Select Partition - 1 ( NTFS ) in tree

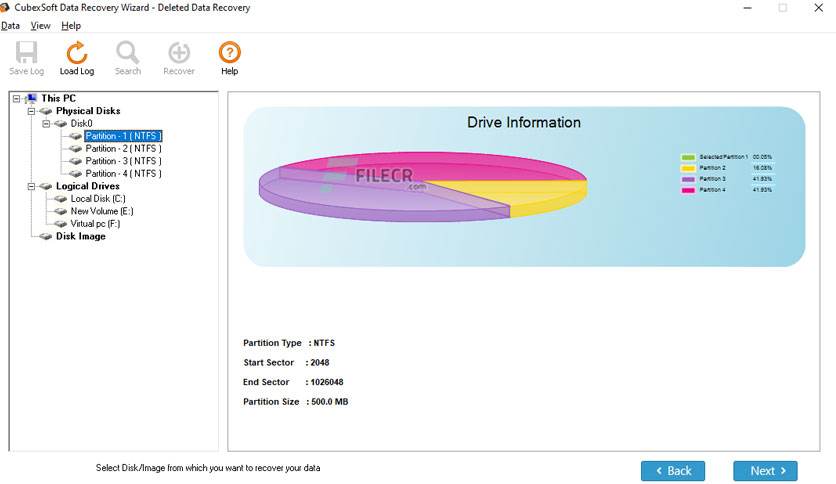click(123, 136)
